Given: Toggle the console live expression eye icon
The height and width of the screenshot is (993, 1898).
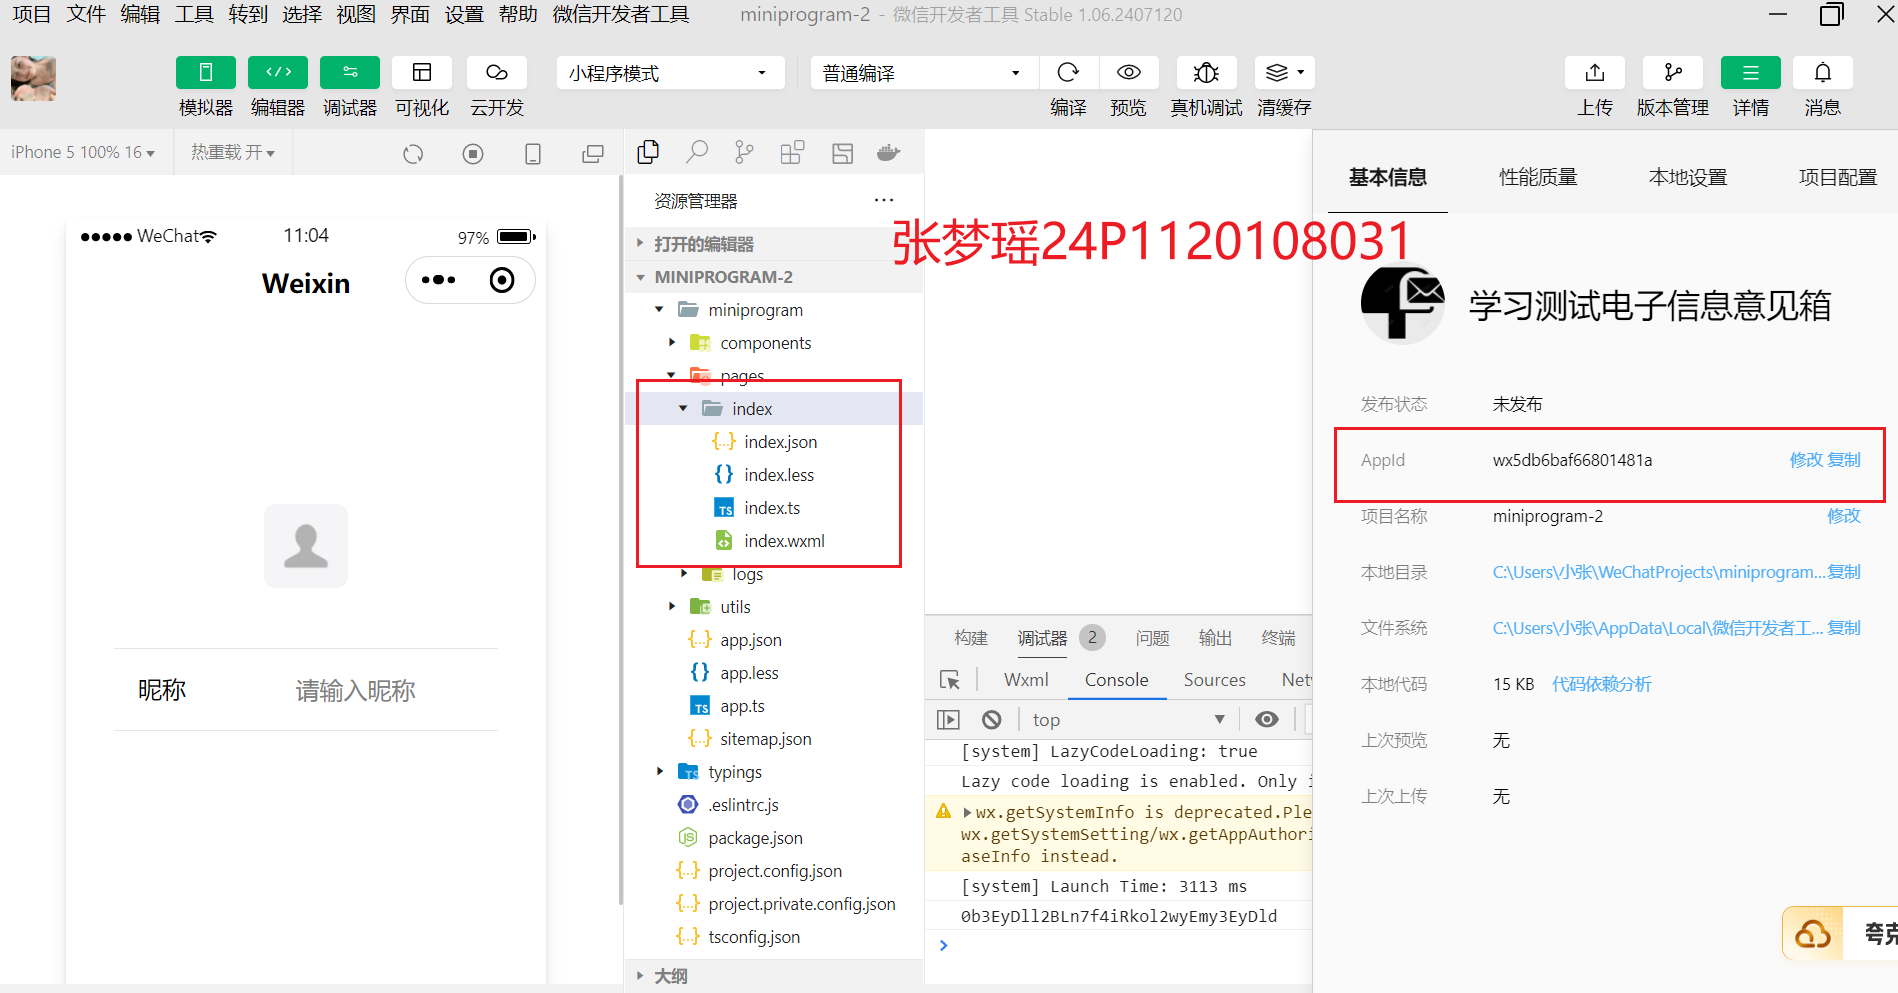Looking at the screenshot, I should coord(1267,720).
